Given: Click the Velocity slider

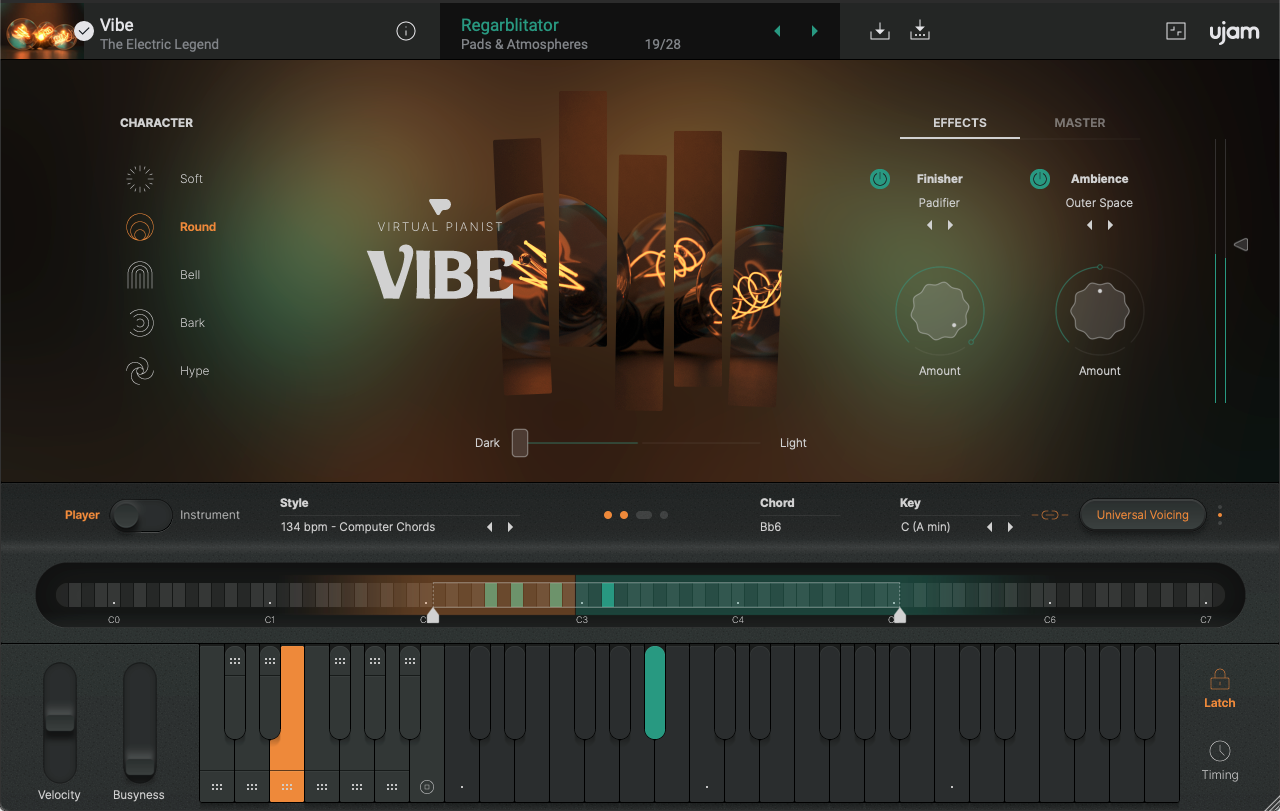Looking at the screenshot, I should (60, 722).
